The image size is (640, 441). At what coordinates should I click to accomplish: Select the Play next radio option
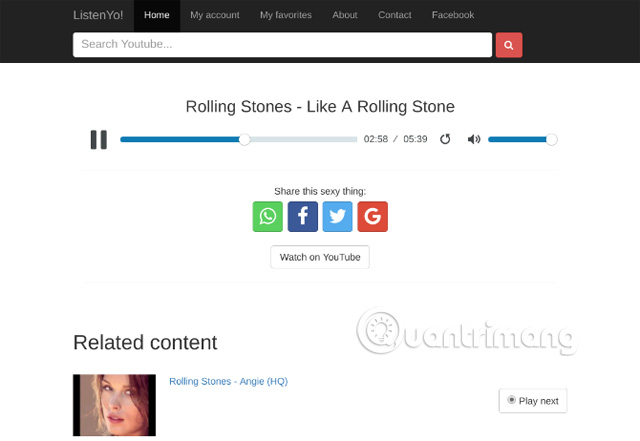pyautogui.click(x=511, y=400)
